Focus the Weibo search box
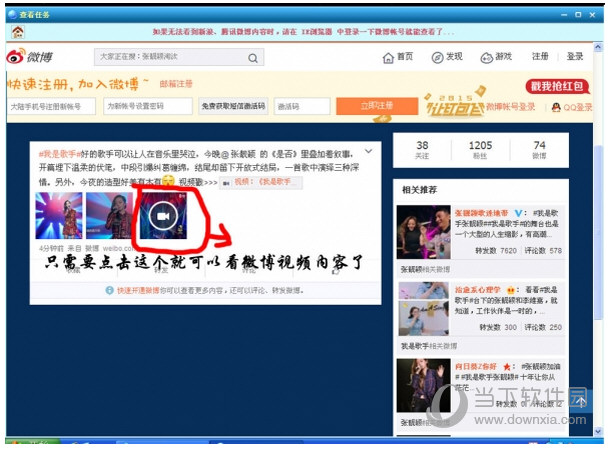 click(x=179, y=57)
